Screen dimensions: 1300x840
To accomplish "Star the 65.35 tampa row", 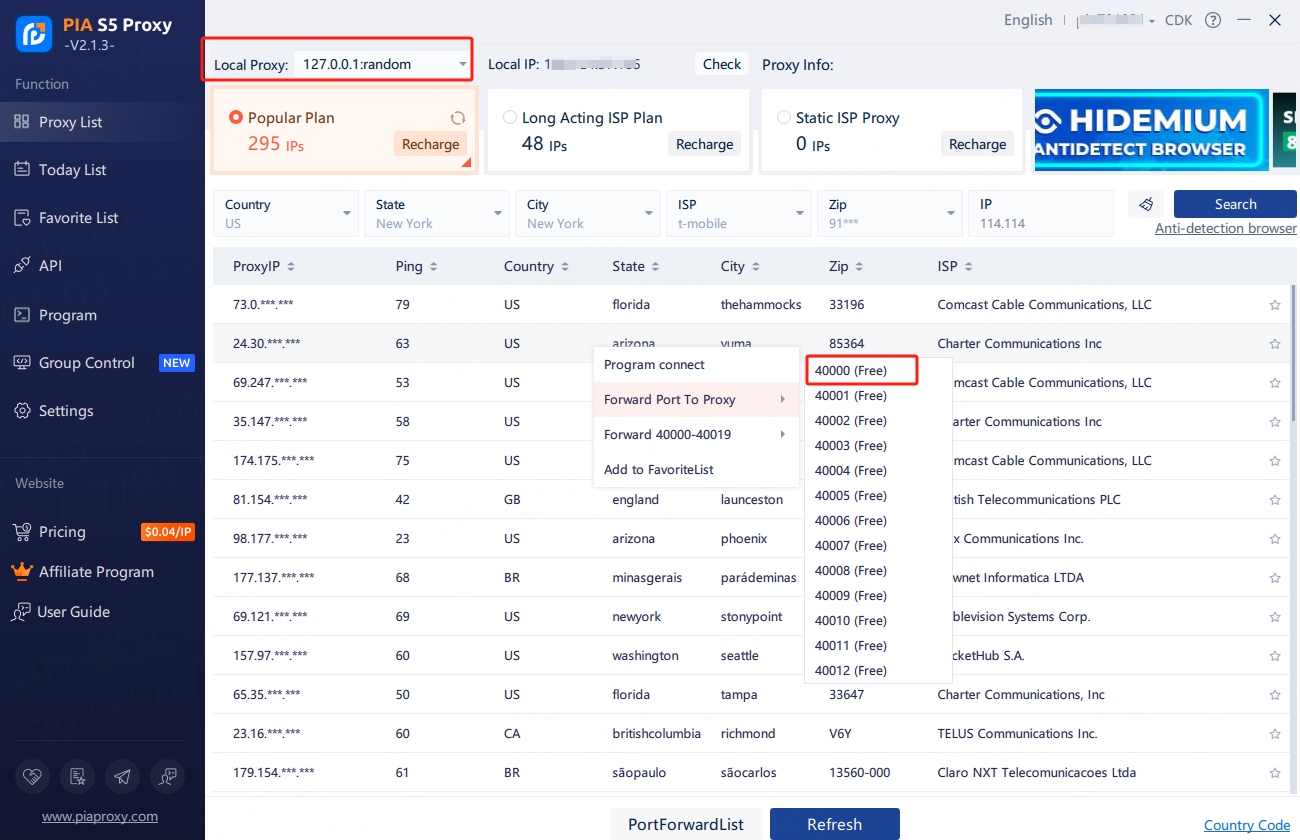I will point(1275,695).
